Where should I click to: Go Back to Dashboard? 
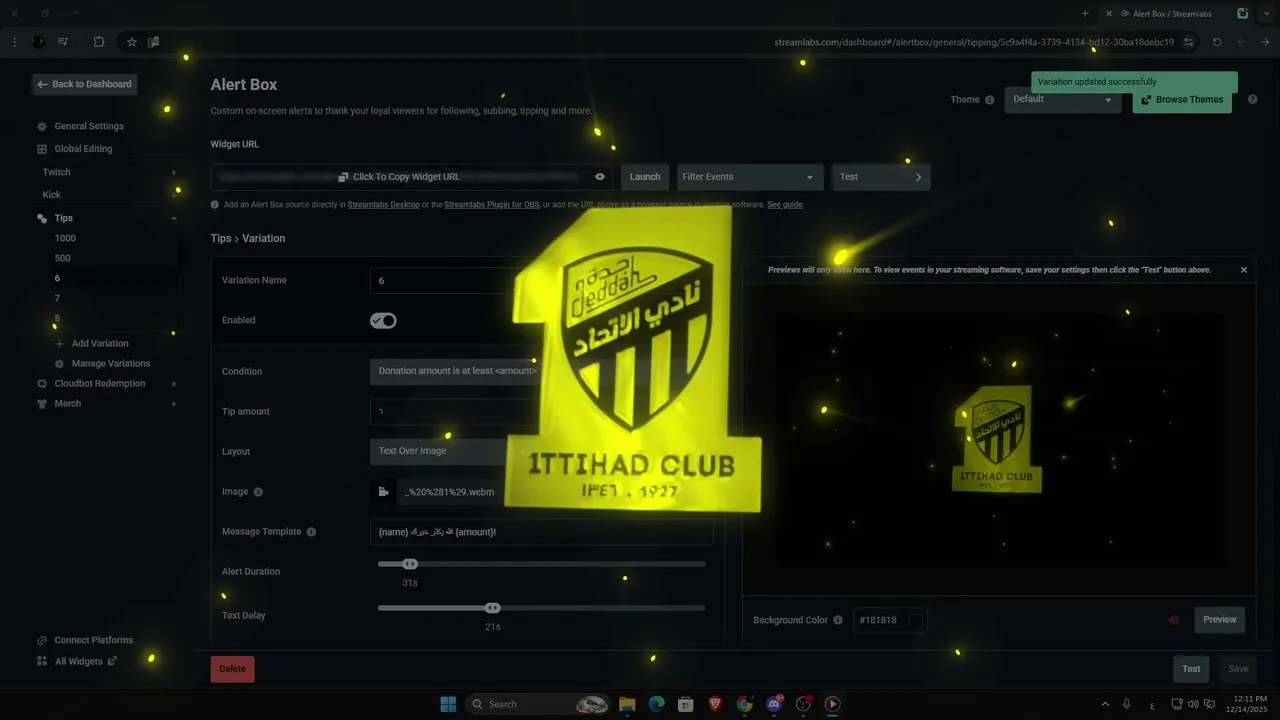[x=84, y=84]
